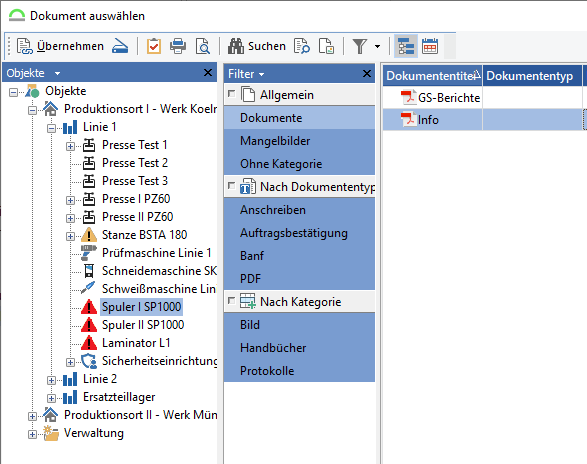Screen dimensions: 587x464
Task: Toggle the Nach Dokumententyp checkbox
Action: (232, 185)
